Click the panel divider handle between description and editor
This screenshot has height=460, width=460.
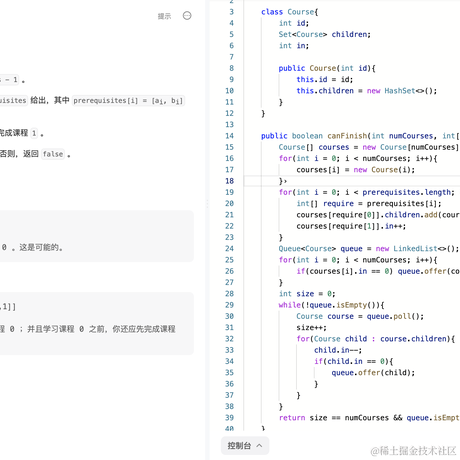(x=207, y=203)
